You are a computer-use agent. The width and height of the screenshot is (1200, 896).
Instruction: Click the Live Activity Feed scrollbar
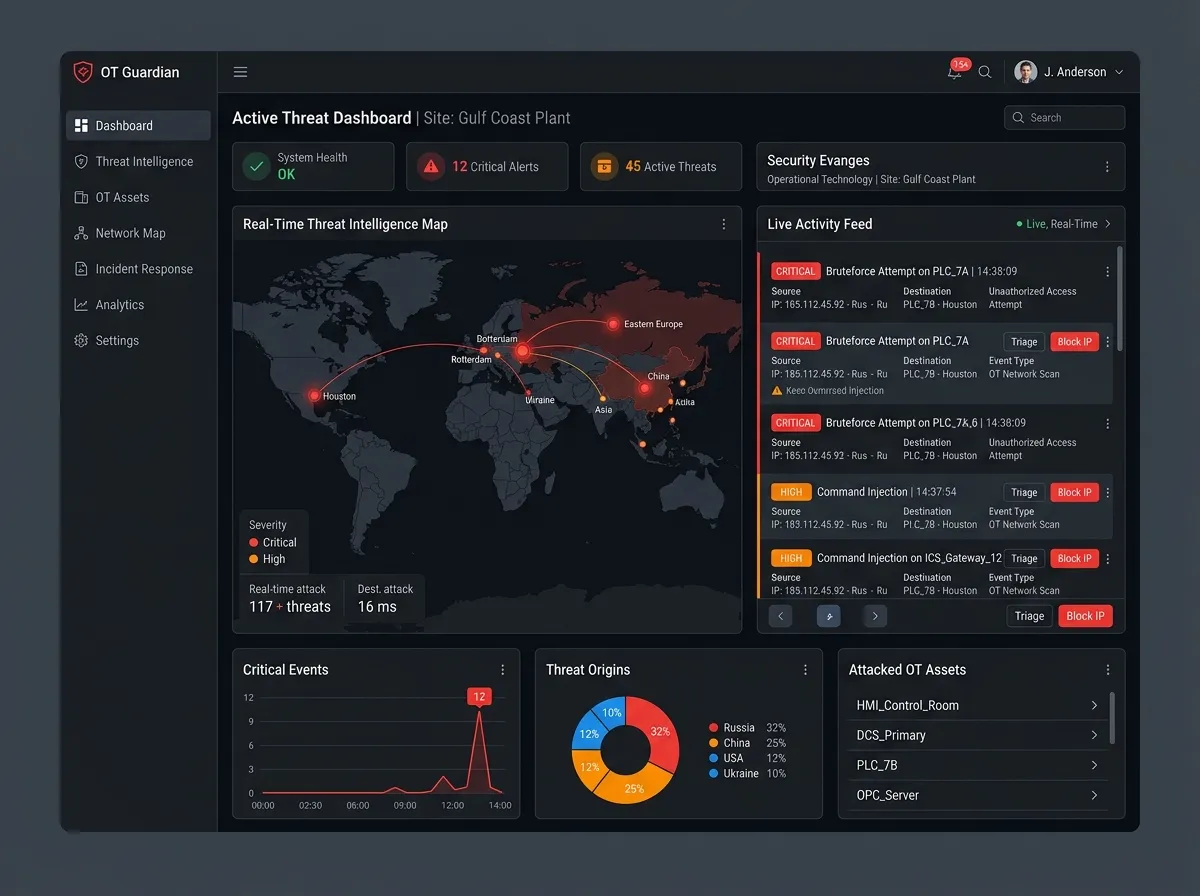(x=1119, y=298)
